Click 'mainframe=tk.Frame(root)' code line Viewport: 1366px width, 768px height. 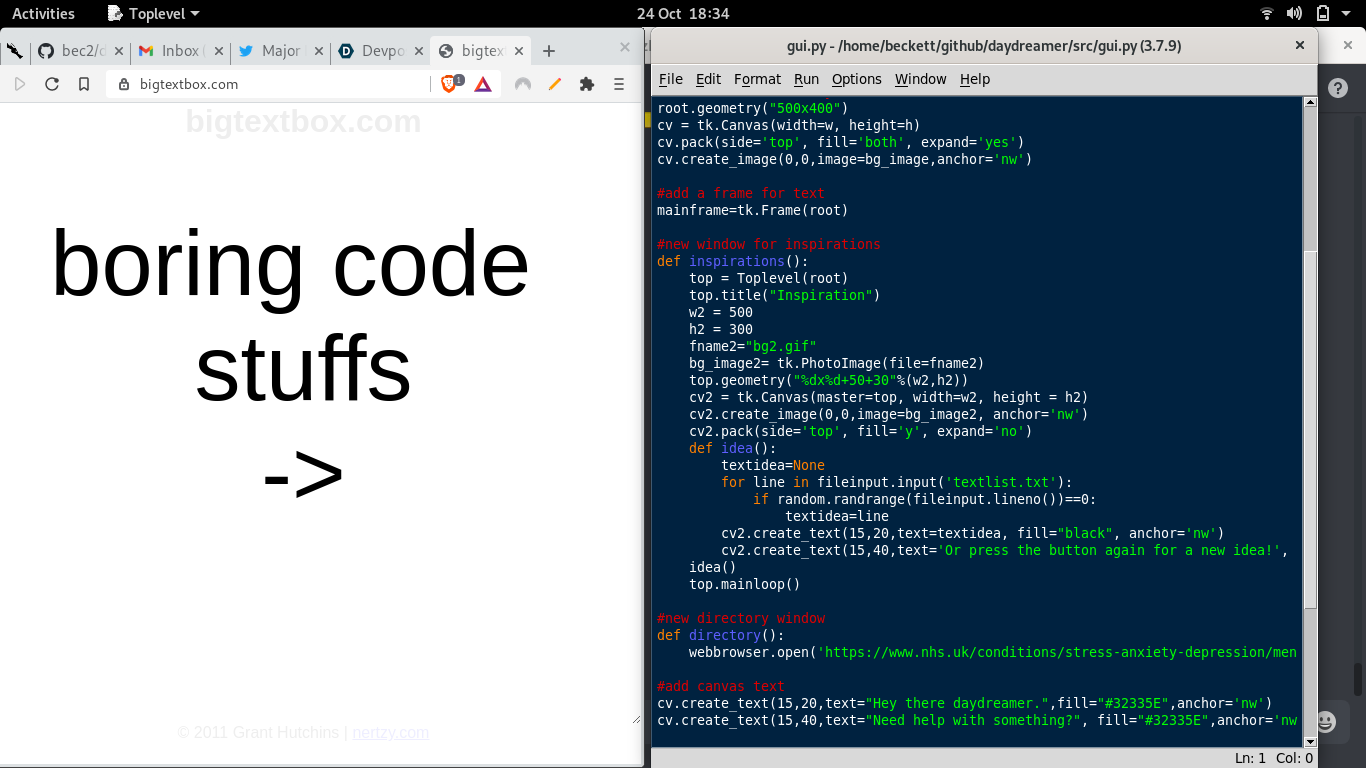[753, 210]
